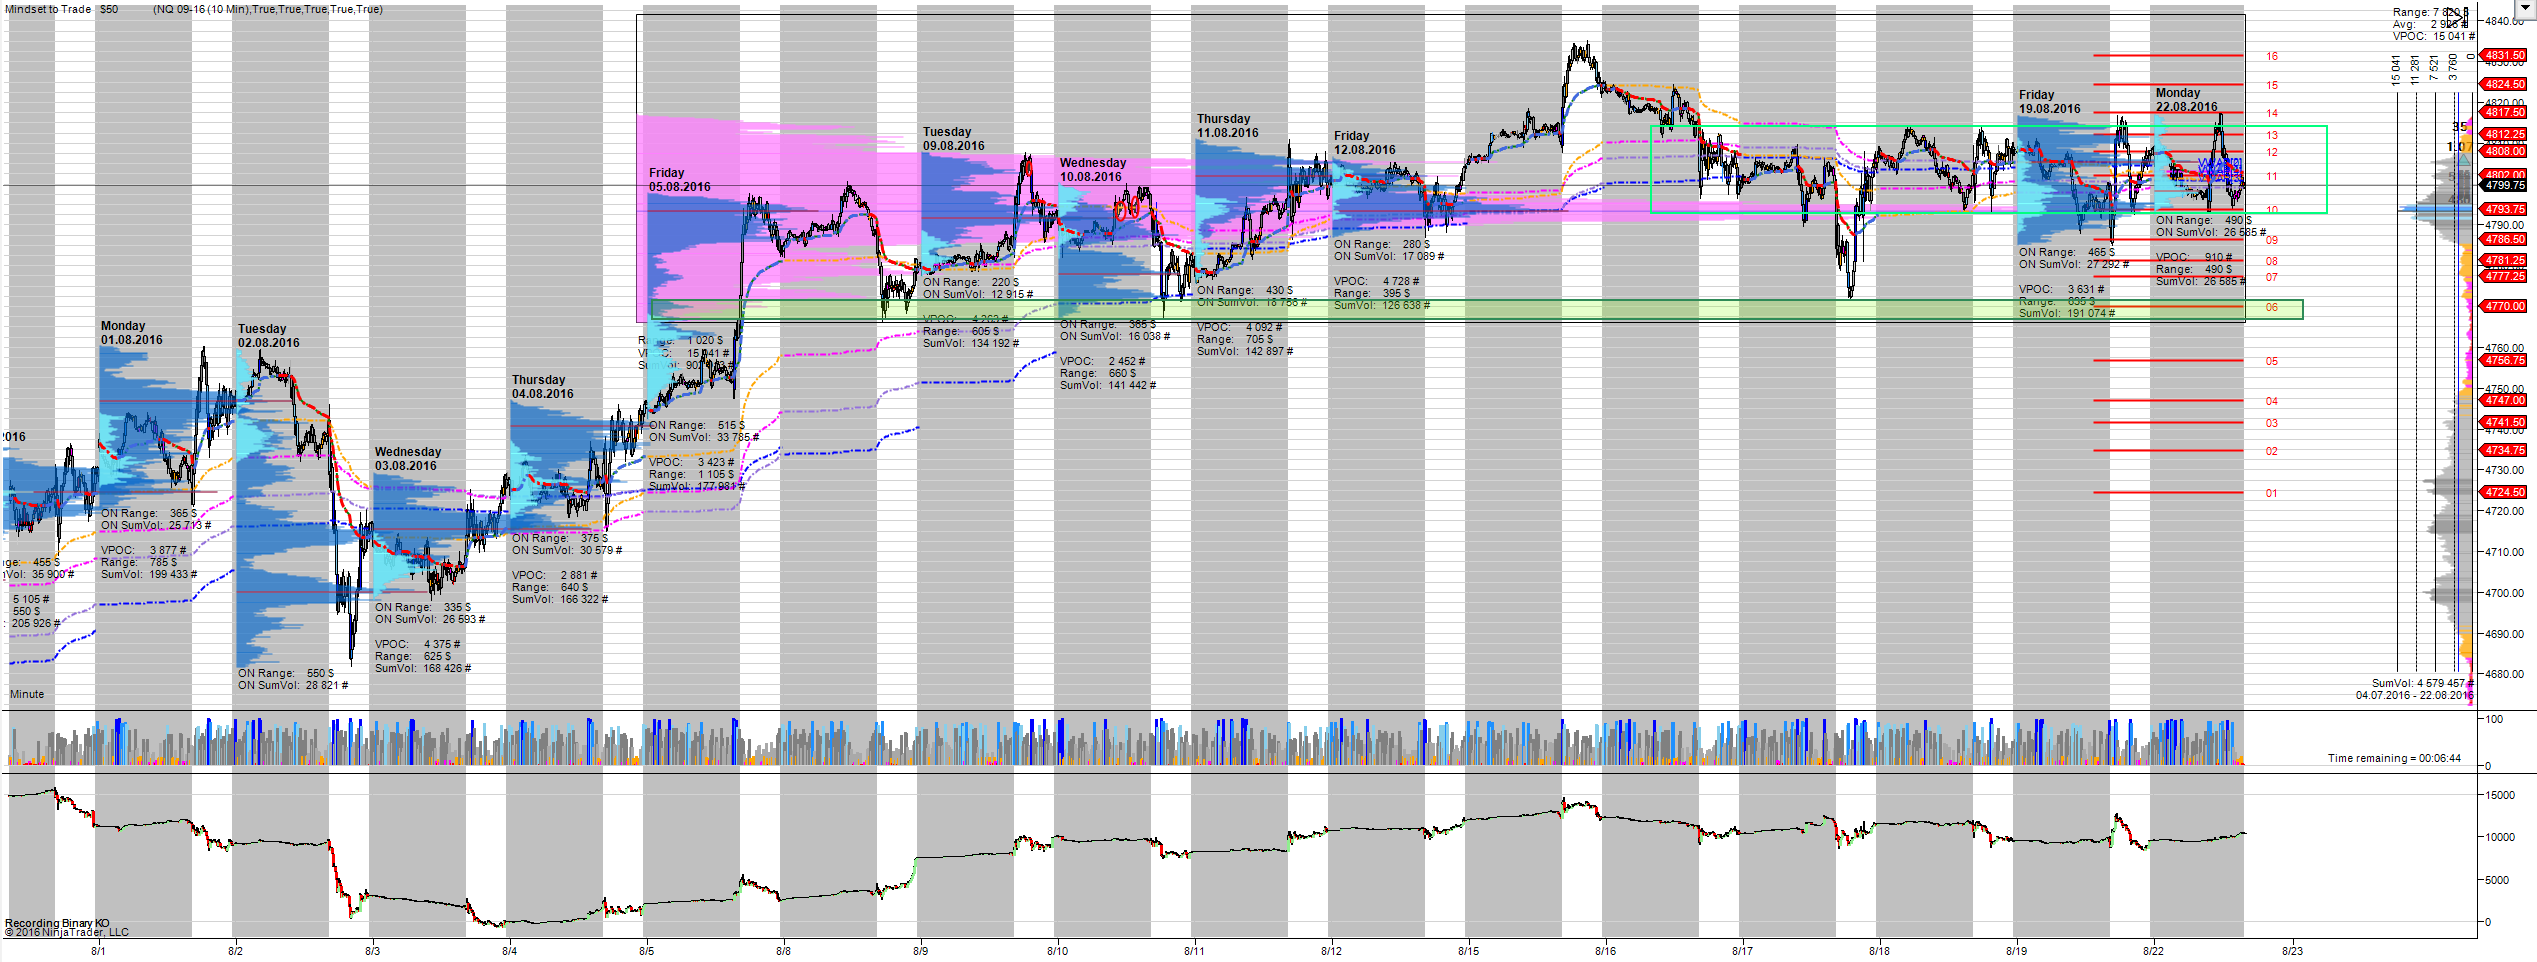The image size is (2537, 962).
Task: Click the red level label 01
Action: tap(2272, 493)
